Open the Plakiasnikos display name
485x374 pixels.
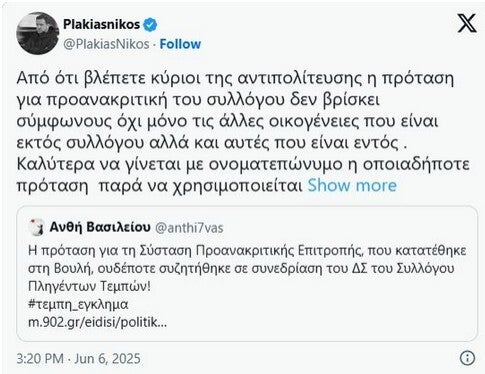point(102,24)
